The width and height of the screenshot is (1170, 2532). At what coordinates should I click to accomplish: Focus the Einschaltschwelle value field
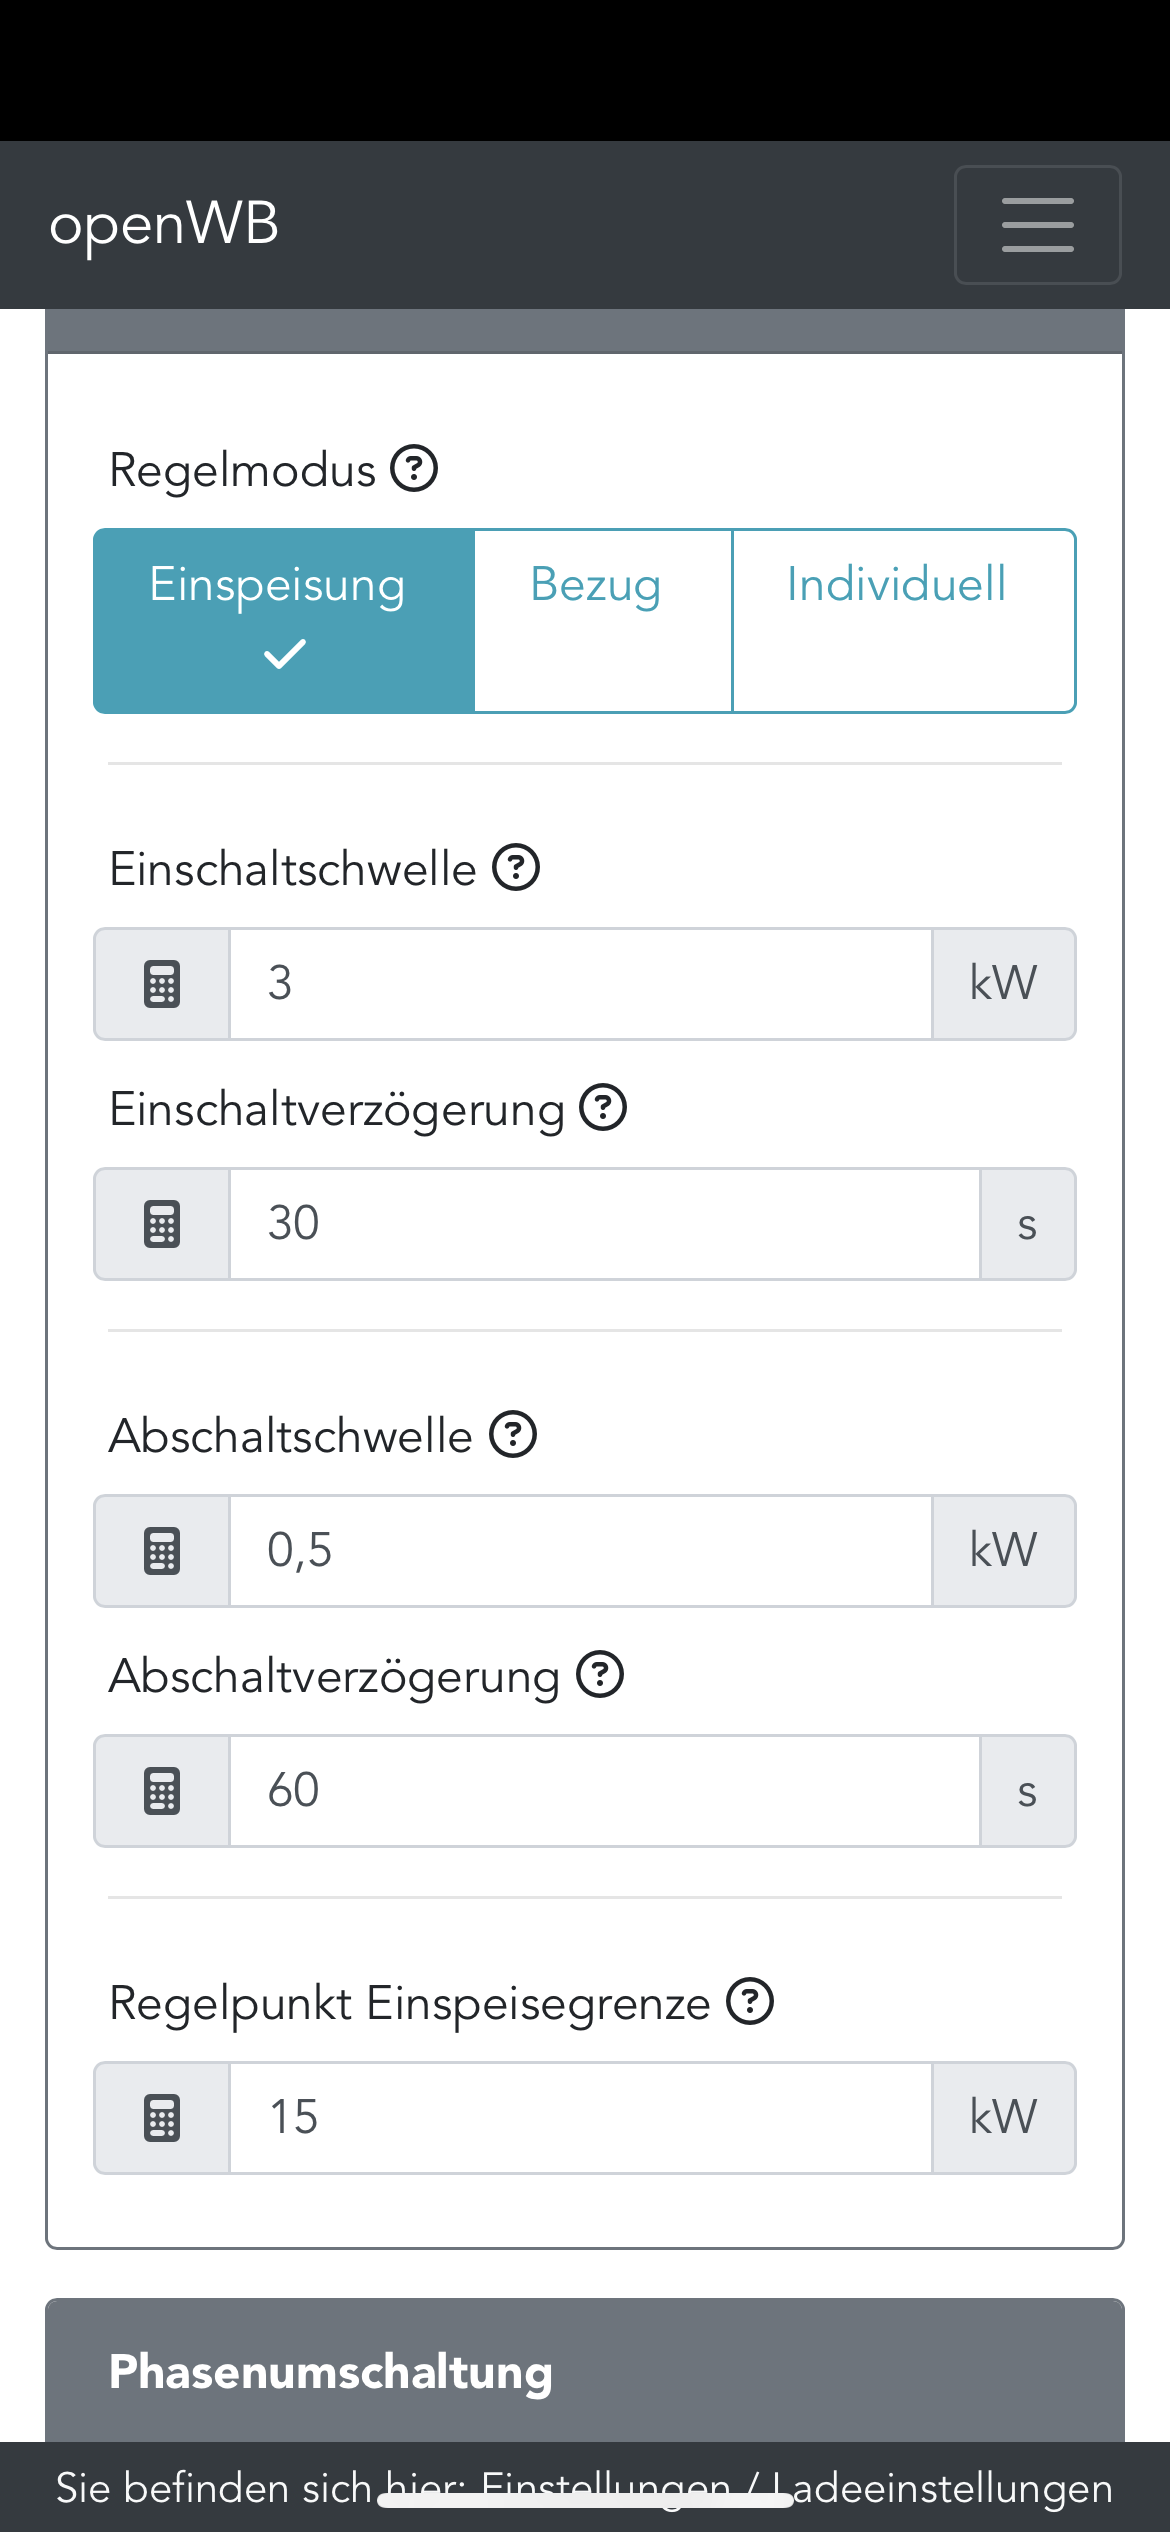pyautogui.click(x=580, y=984)
